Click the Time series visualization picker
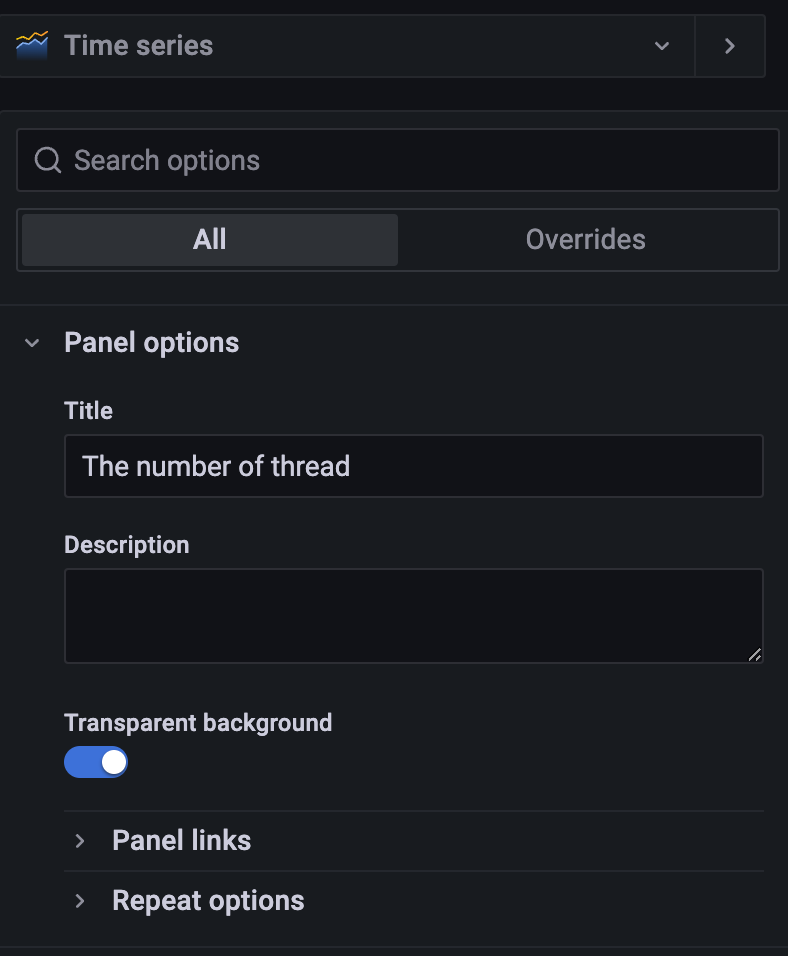This screenshot has height=956, width=788. coord(346,46)
